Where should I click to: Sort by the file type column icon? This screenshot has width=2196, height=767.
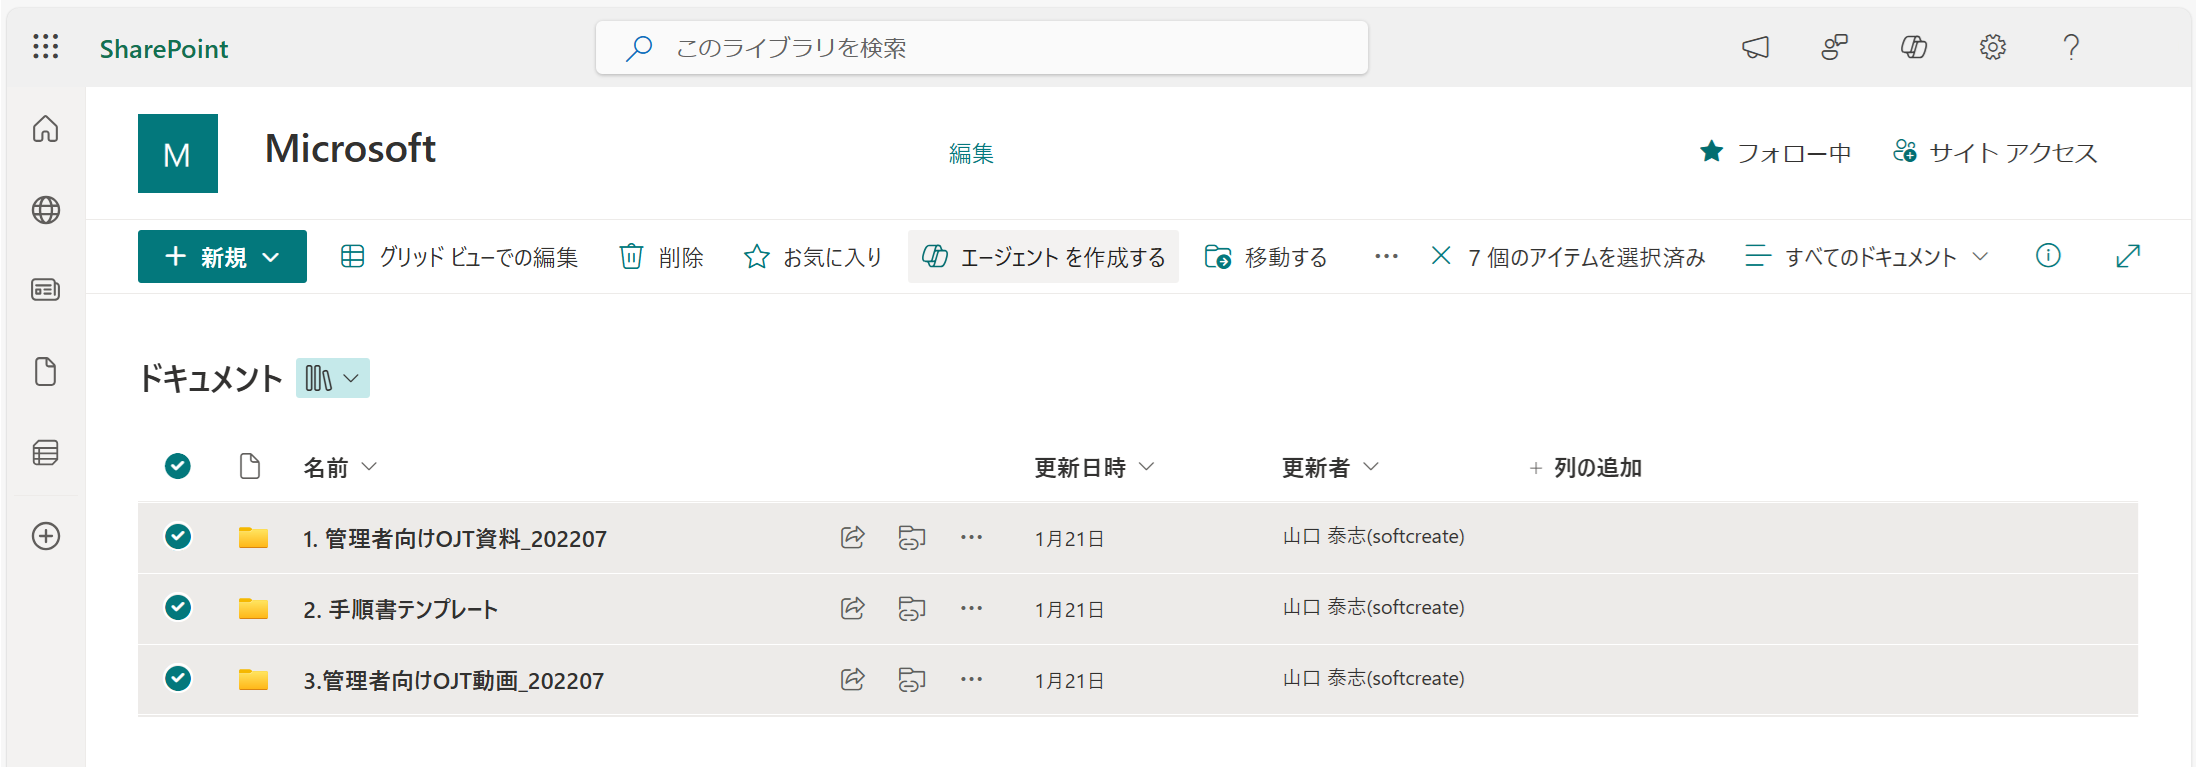click(250, 466)
